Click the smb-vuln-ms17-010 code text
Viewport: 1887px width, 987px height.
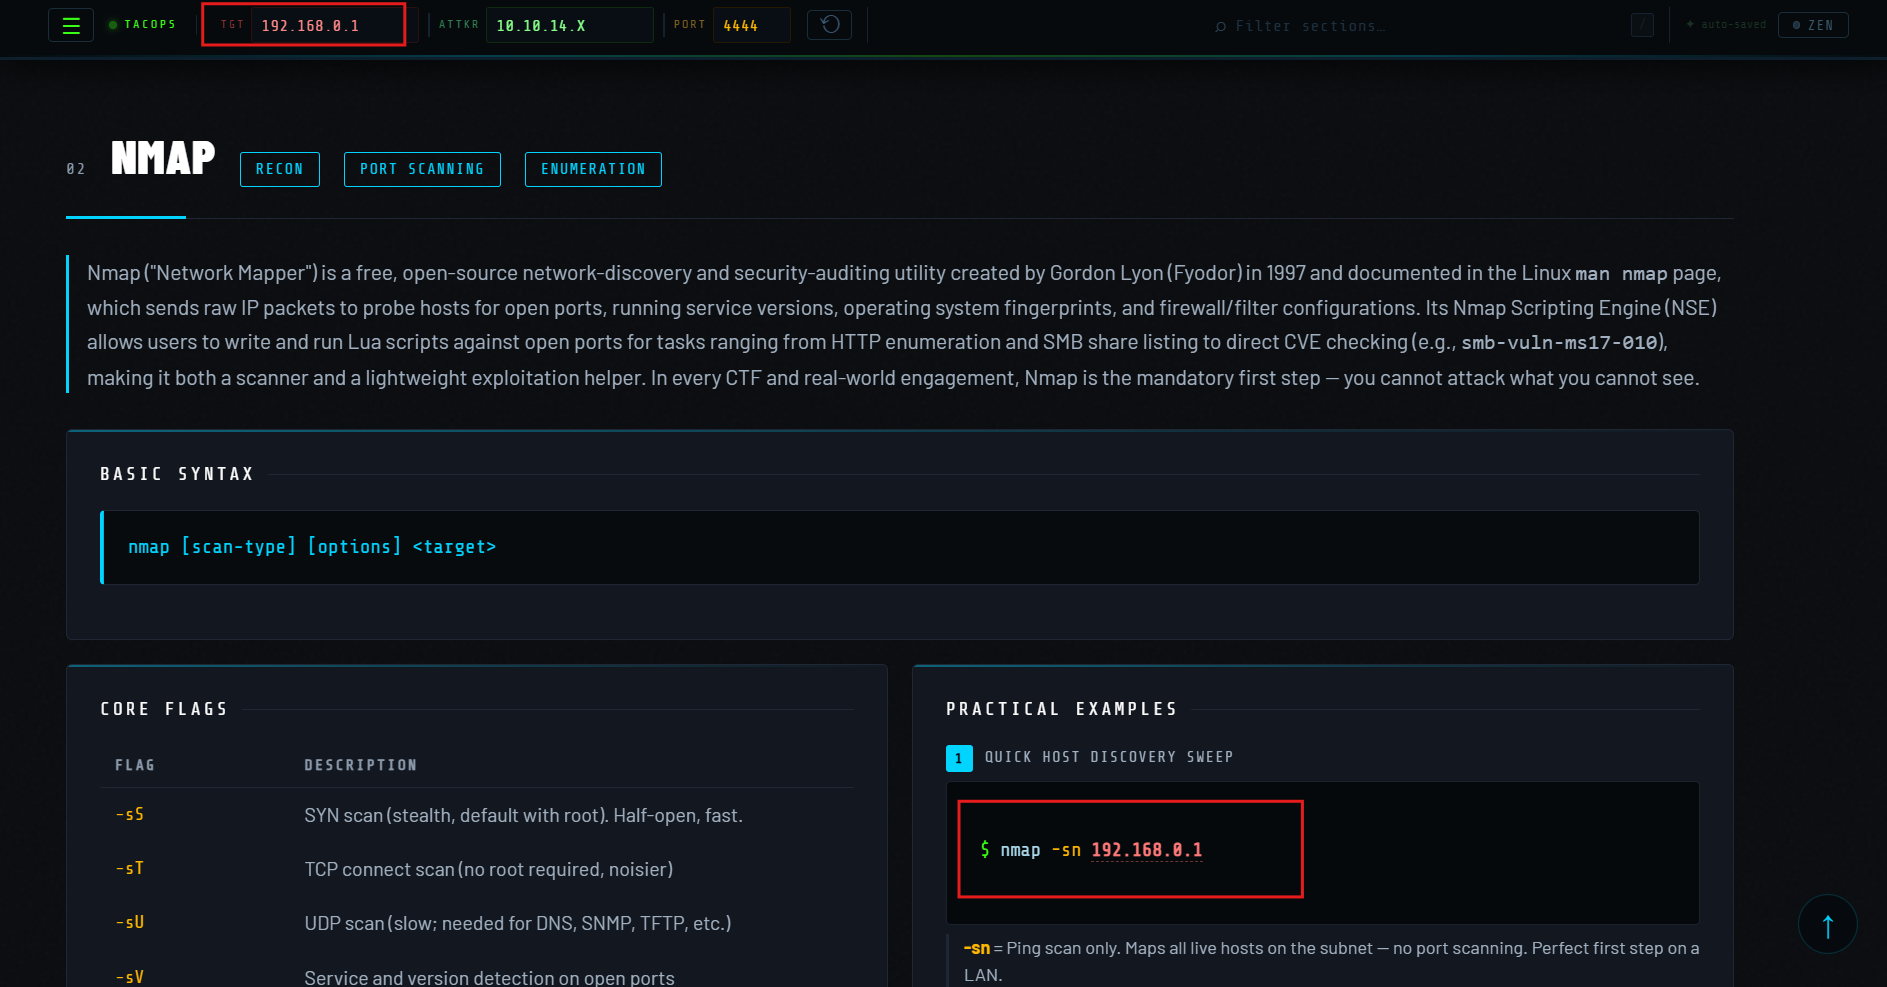(x=1560, y=343)
